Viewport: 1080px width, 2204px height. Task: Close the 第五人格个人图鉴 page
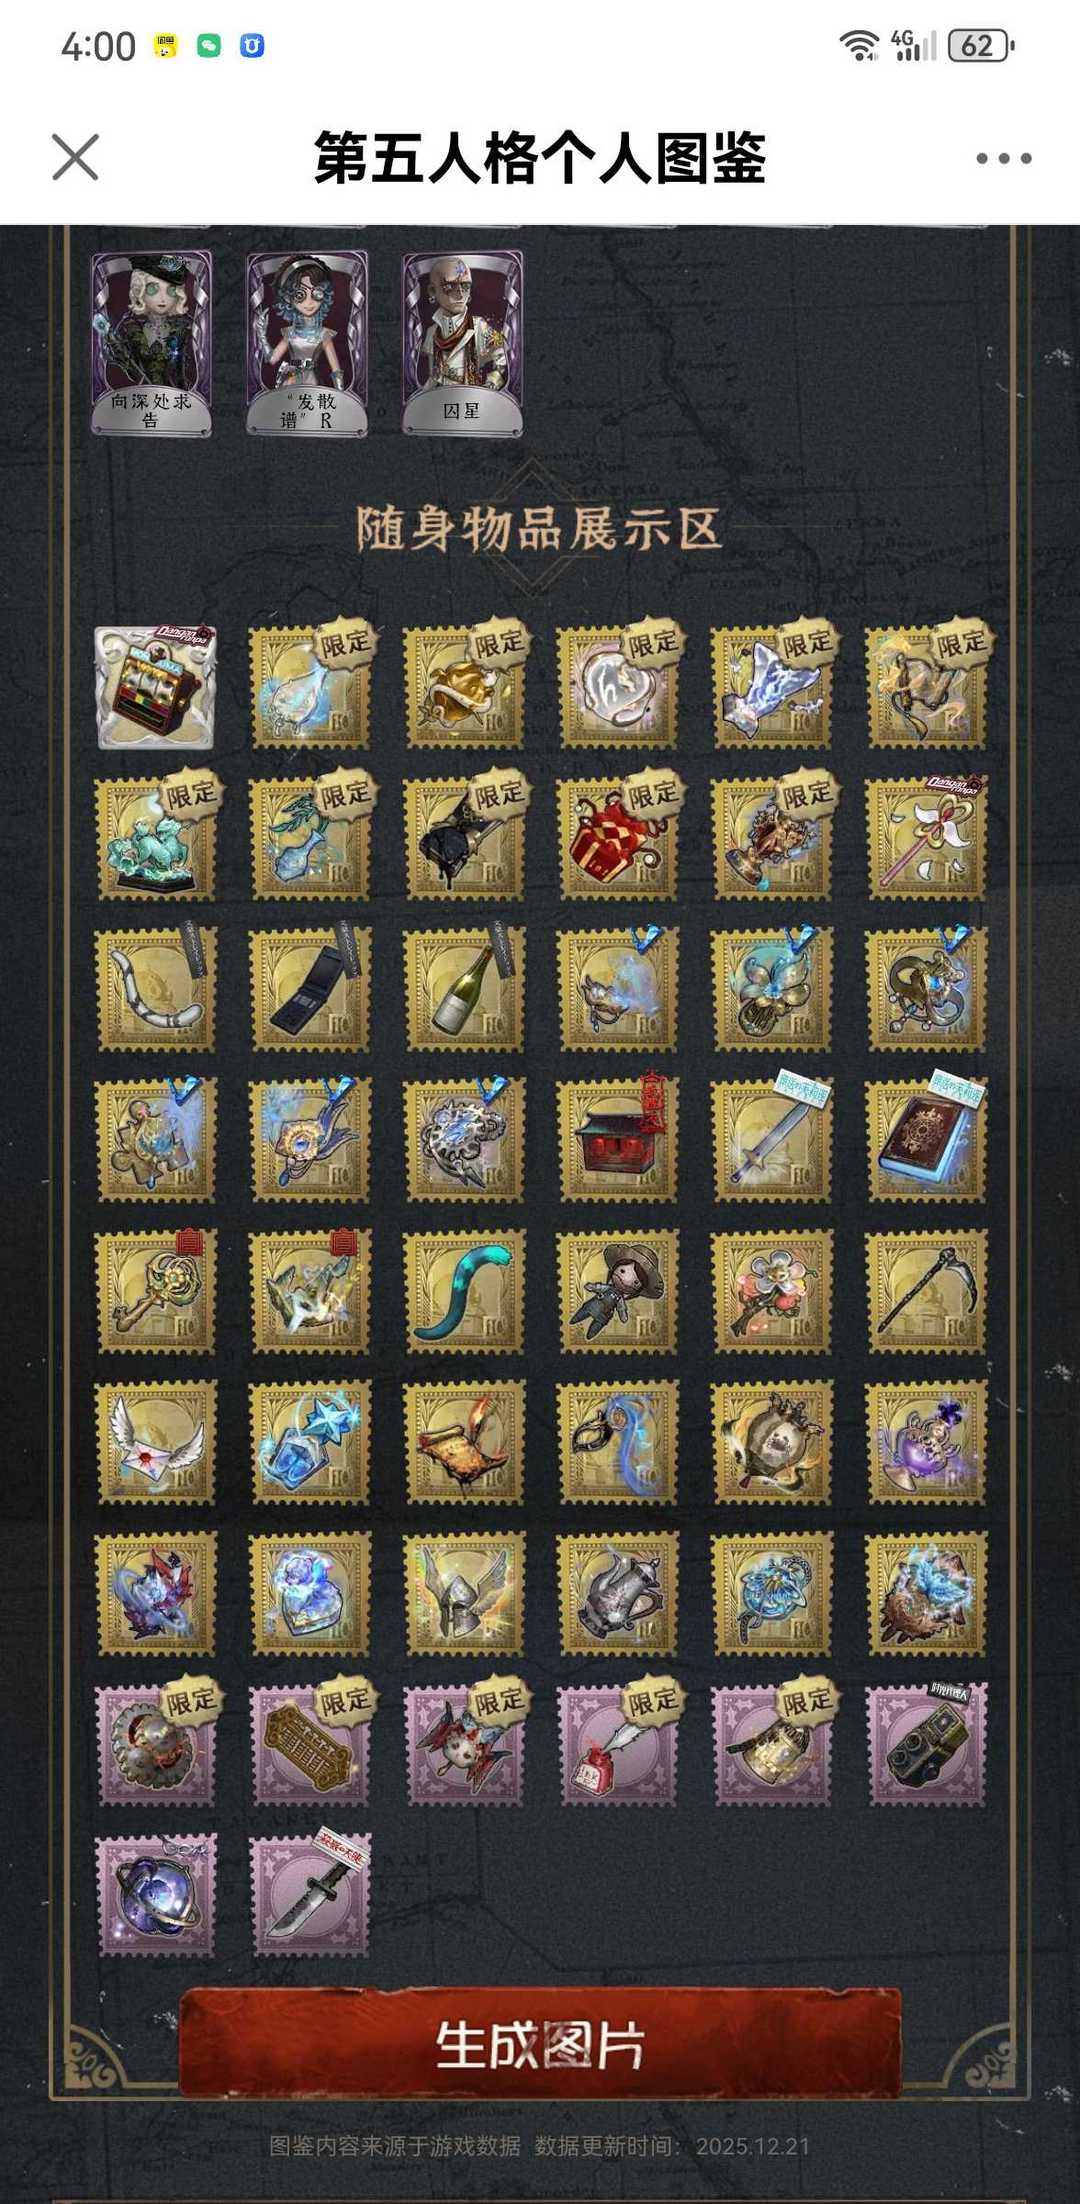coord(75,158)
